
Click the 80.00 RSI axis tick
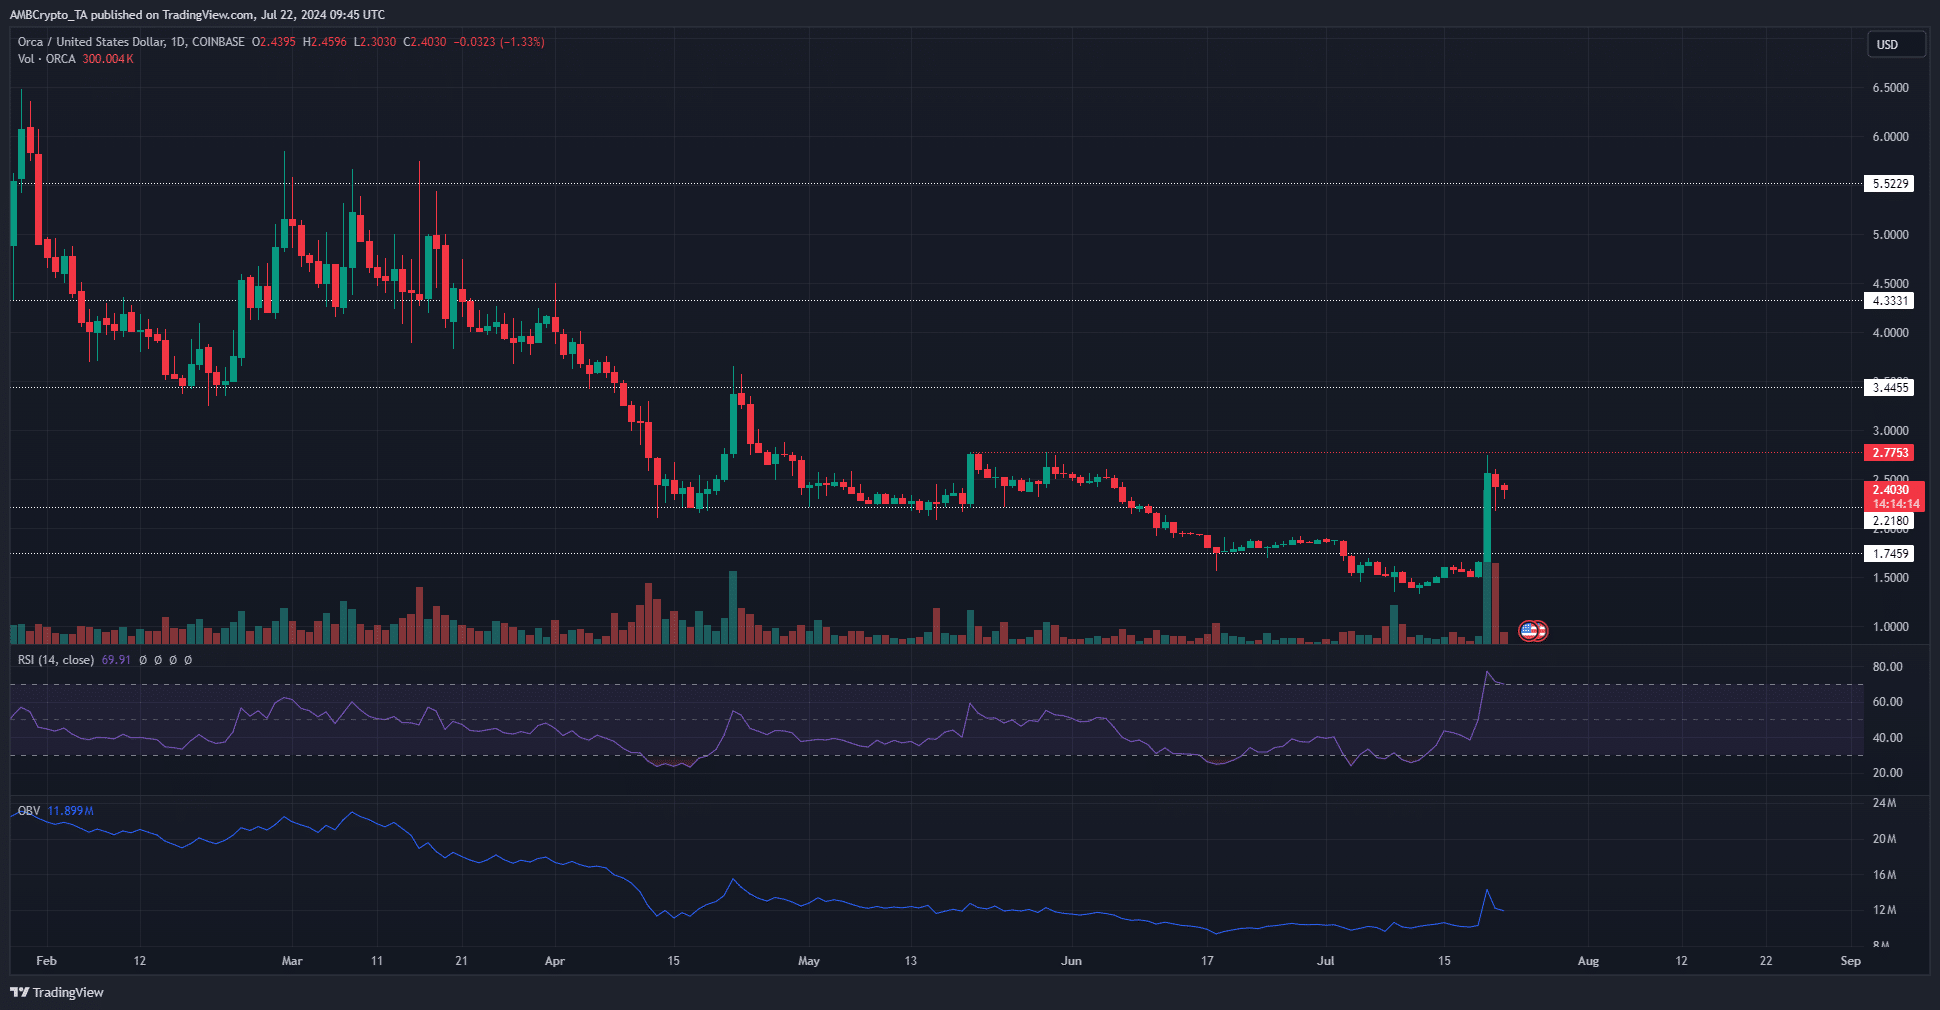pos(1887,667)
